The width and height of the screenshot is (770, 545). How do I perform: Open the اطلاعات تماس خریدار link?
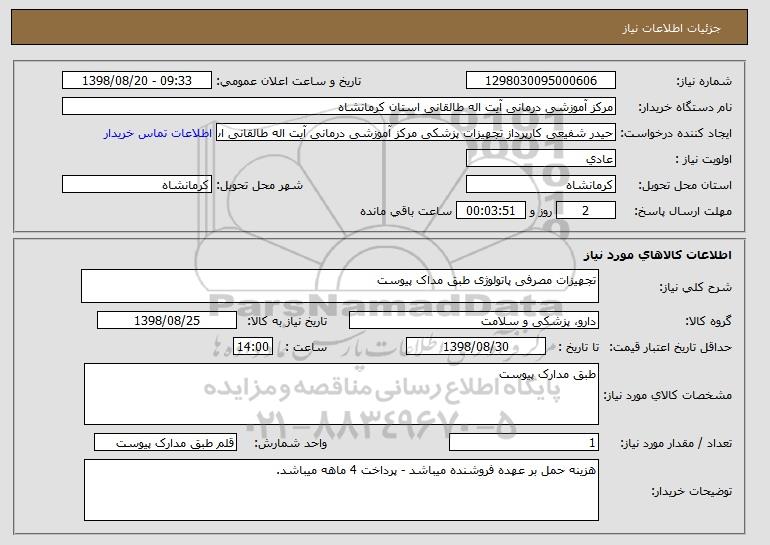click(158, 134)
